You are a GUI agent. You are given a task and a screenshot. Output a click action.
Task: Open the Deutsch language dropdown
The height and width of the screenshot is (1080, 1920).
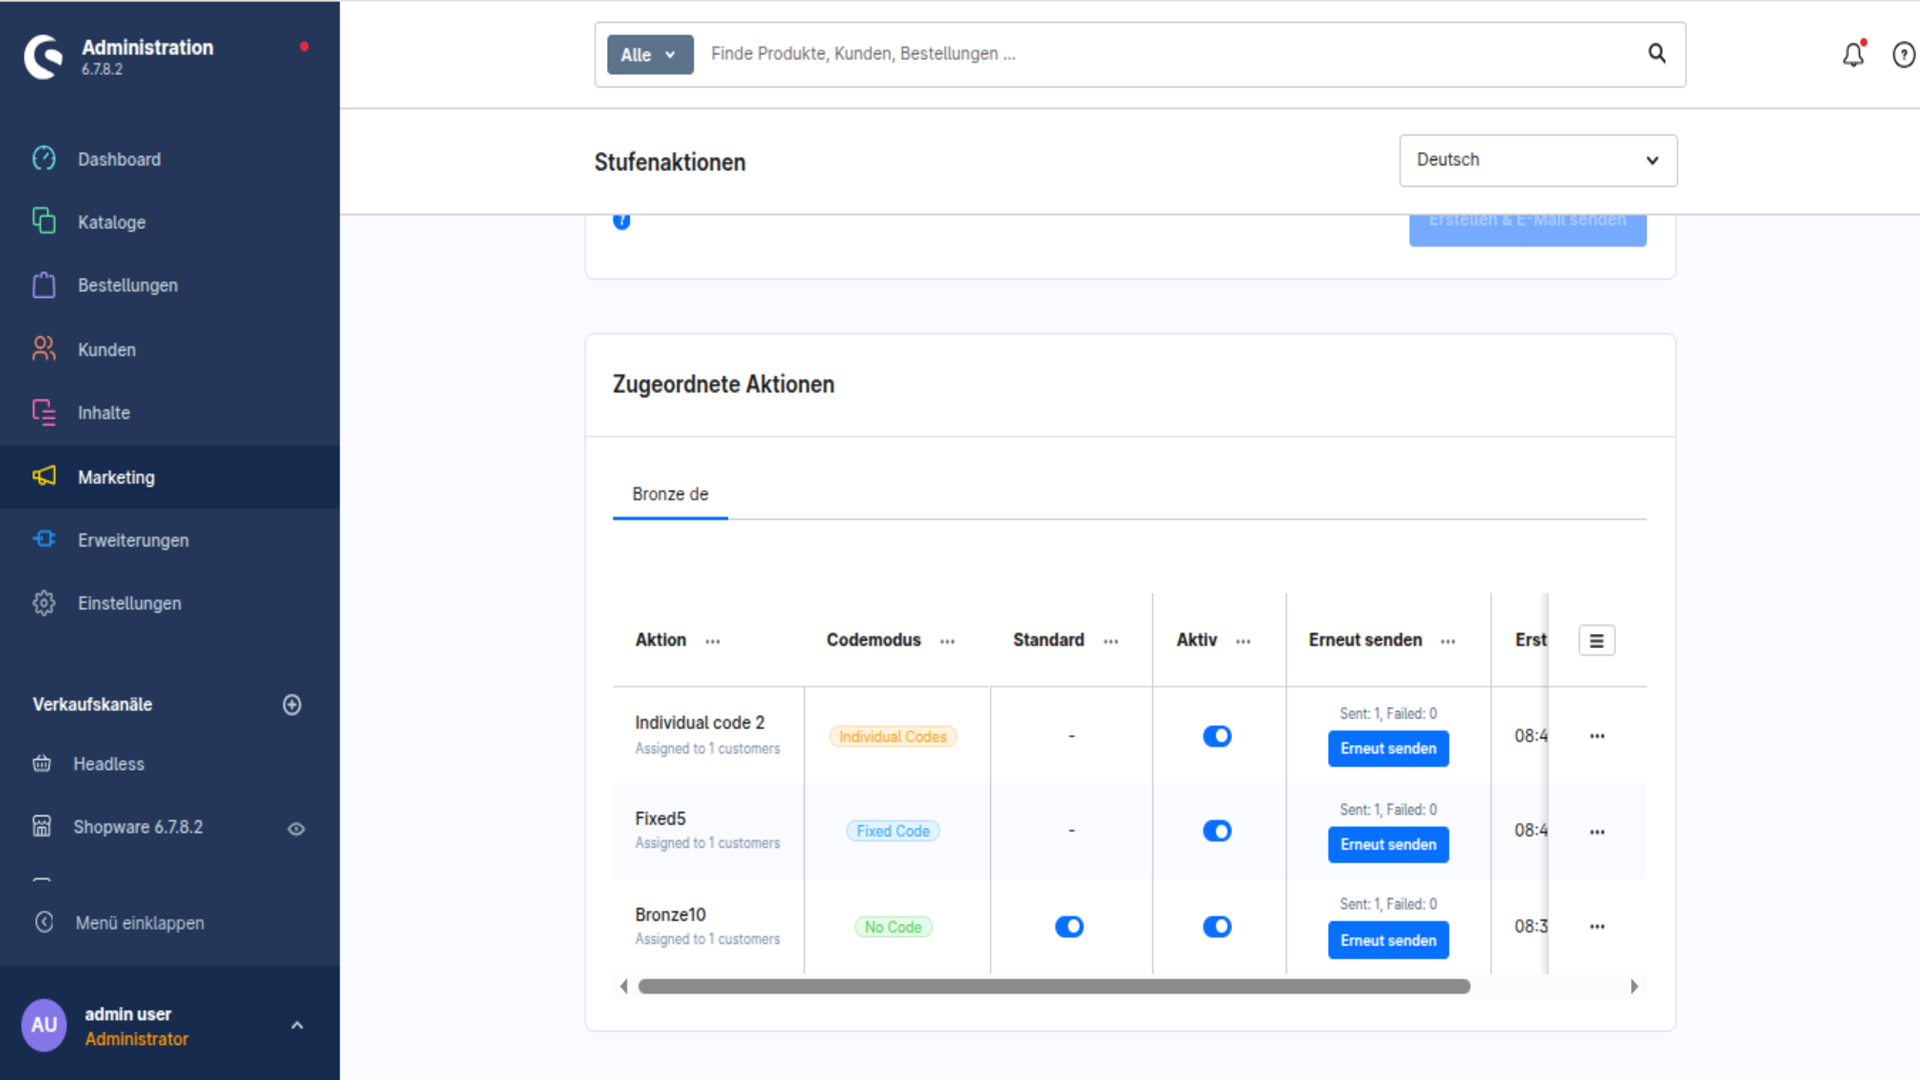[x=1538, y=160]
